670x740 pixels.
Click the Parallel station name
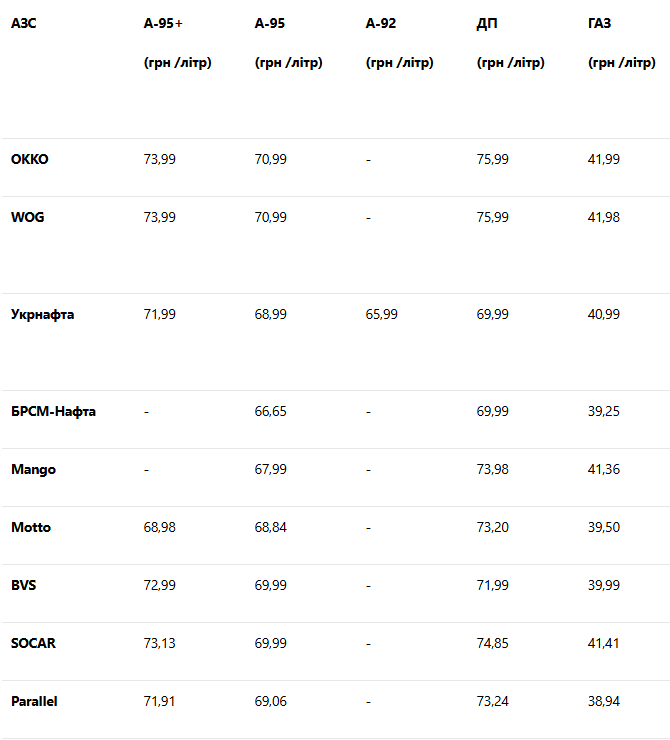[x=35, y=701]
